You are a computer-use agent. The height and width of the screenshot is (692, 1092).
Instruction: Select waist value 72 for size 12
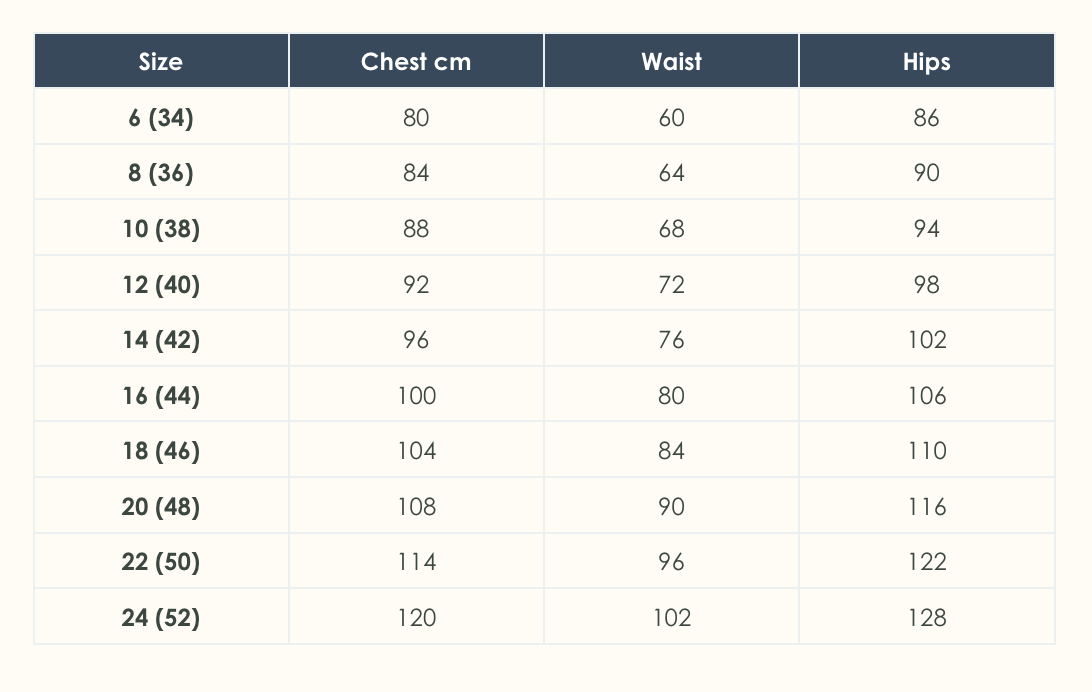671,285
